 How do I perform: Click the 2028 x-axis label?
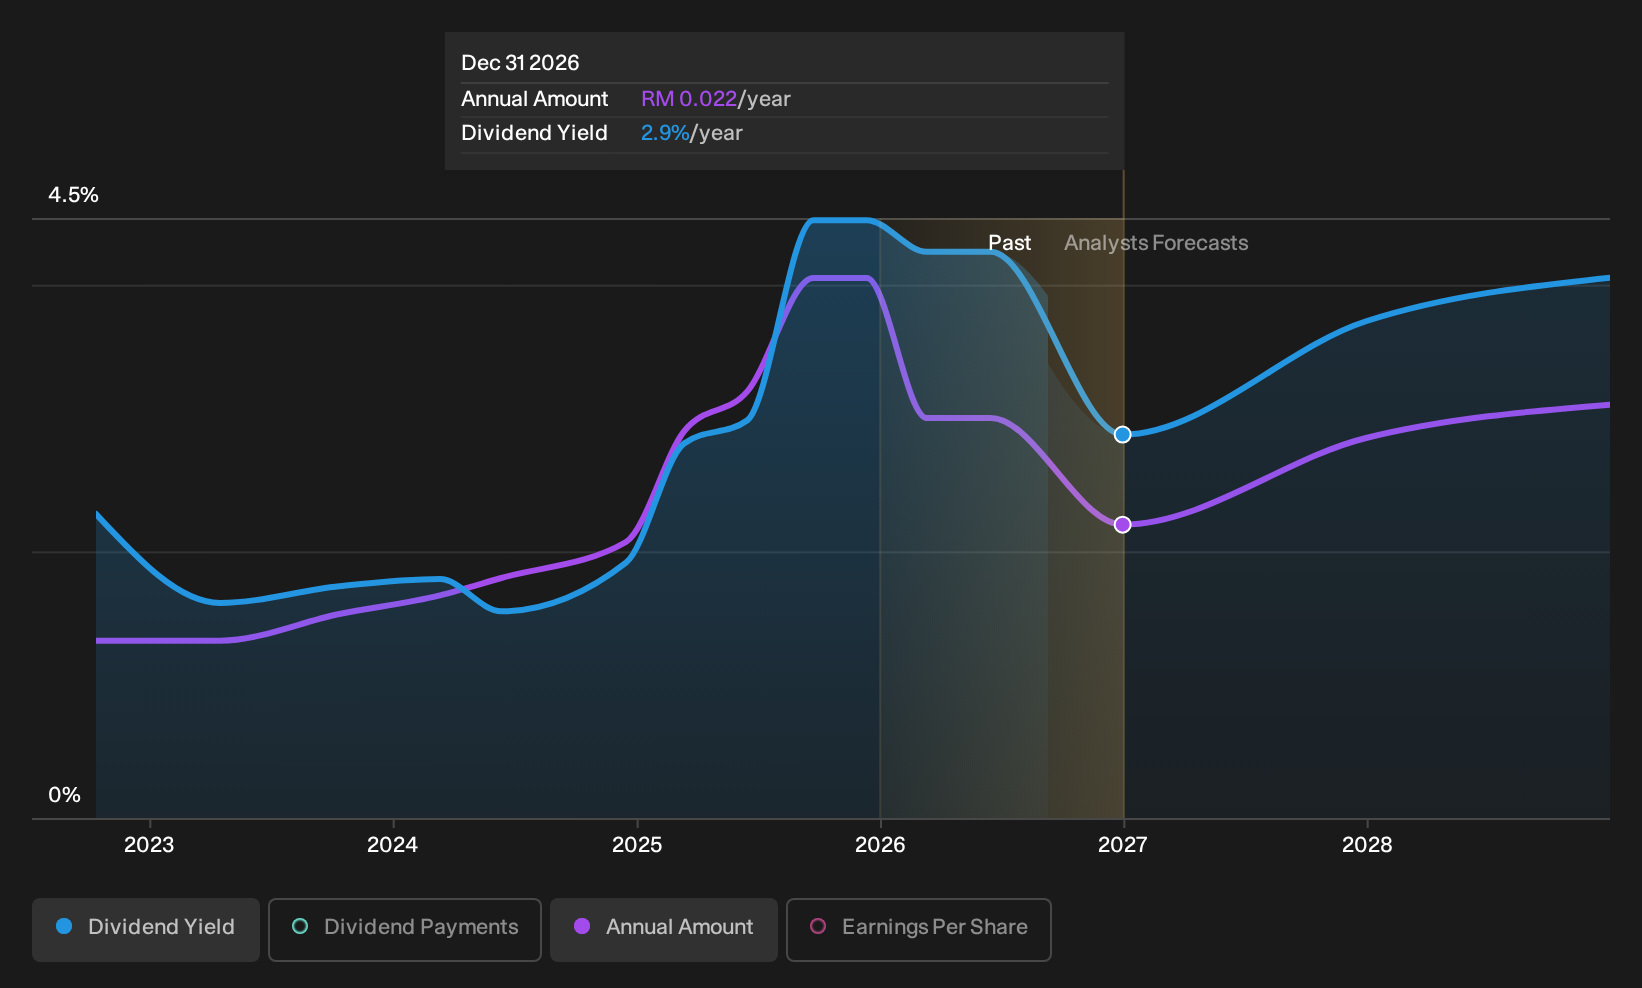[x=1367, y=845]
